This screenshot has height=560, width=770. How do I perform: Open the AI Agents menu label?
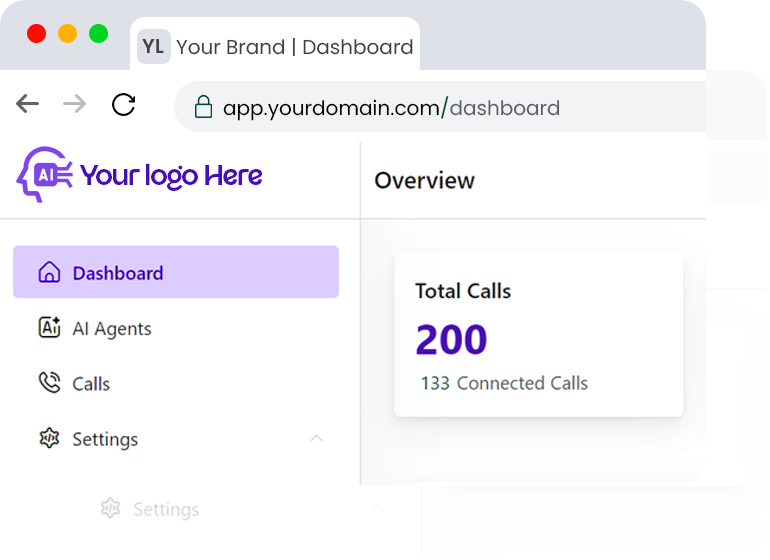pyautogui.click(x=112, y=329)
